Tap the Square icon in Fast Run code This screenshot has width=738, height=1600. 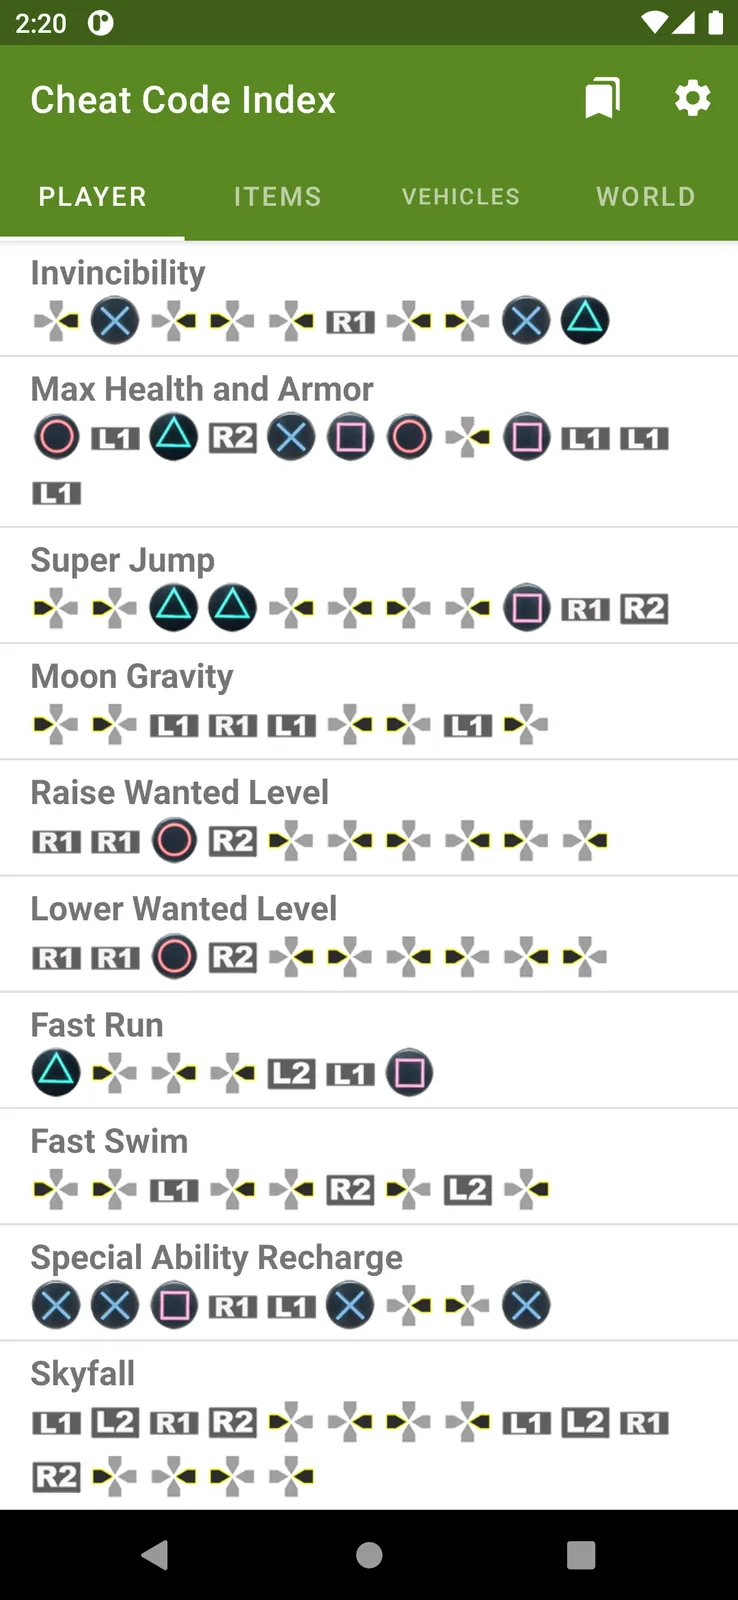point(409,1072)
